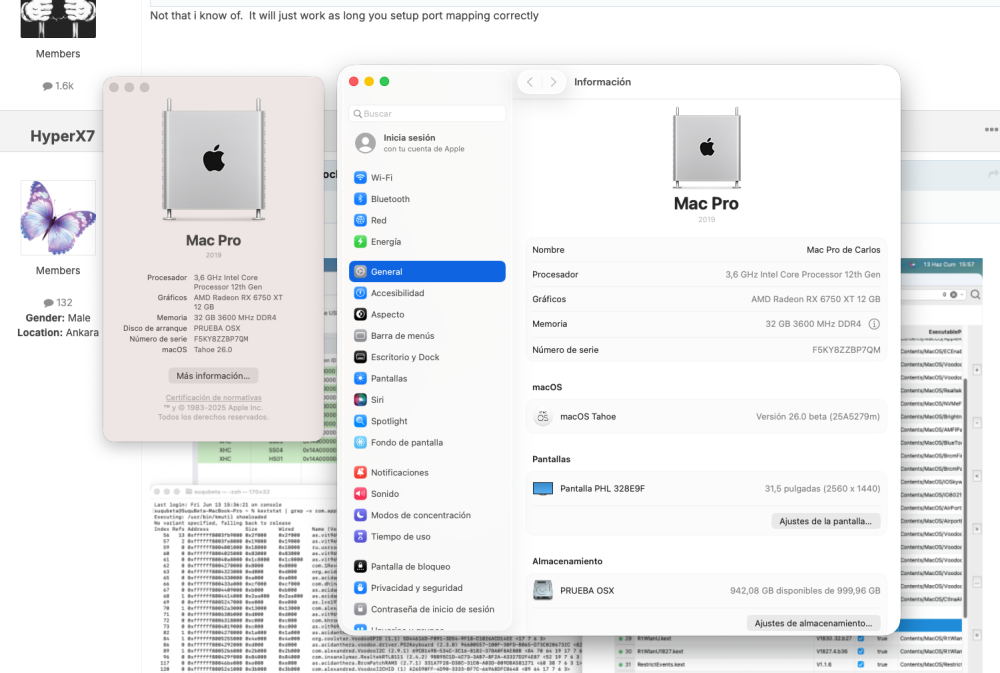Click Más información button
Viewport: 1000px width, 673px height.
pos(213,376)
